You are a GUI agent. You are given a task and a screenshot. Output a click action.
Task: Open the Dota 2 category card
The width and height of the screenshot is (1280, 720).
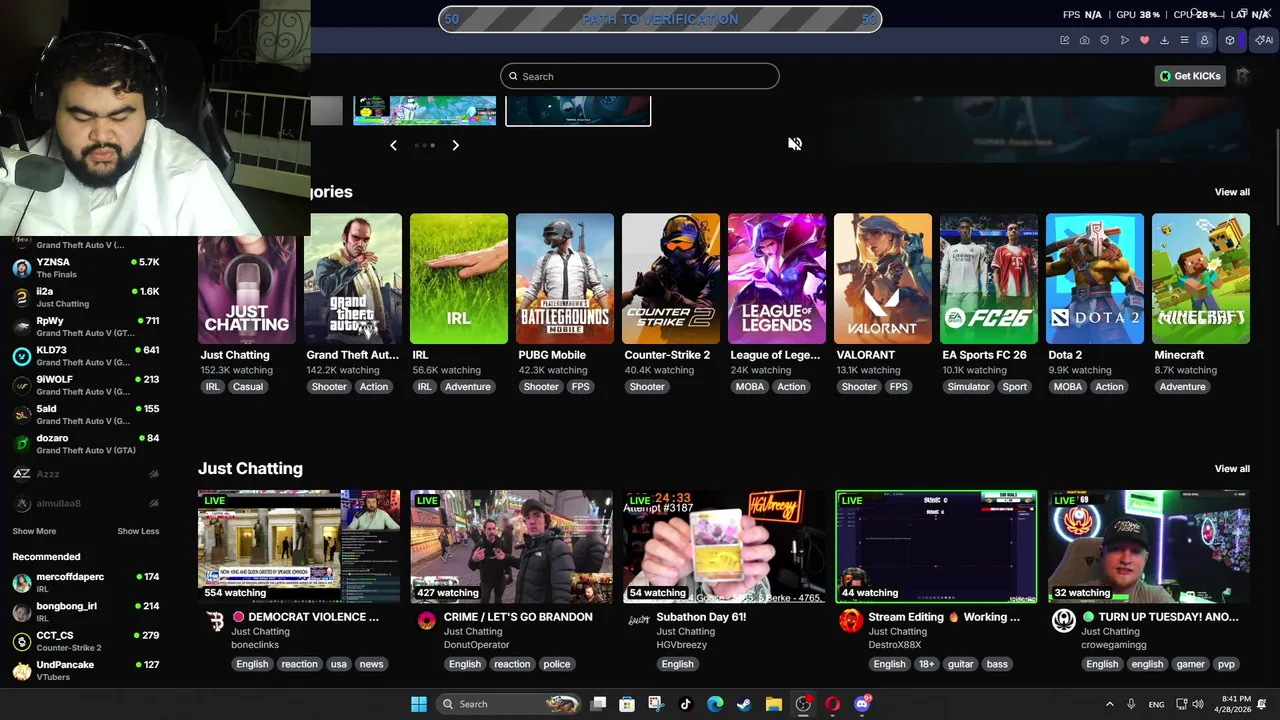(x=1095, y=279)
